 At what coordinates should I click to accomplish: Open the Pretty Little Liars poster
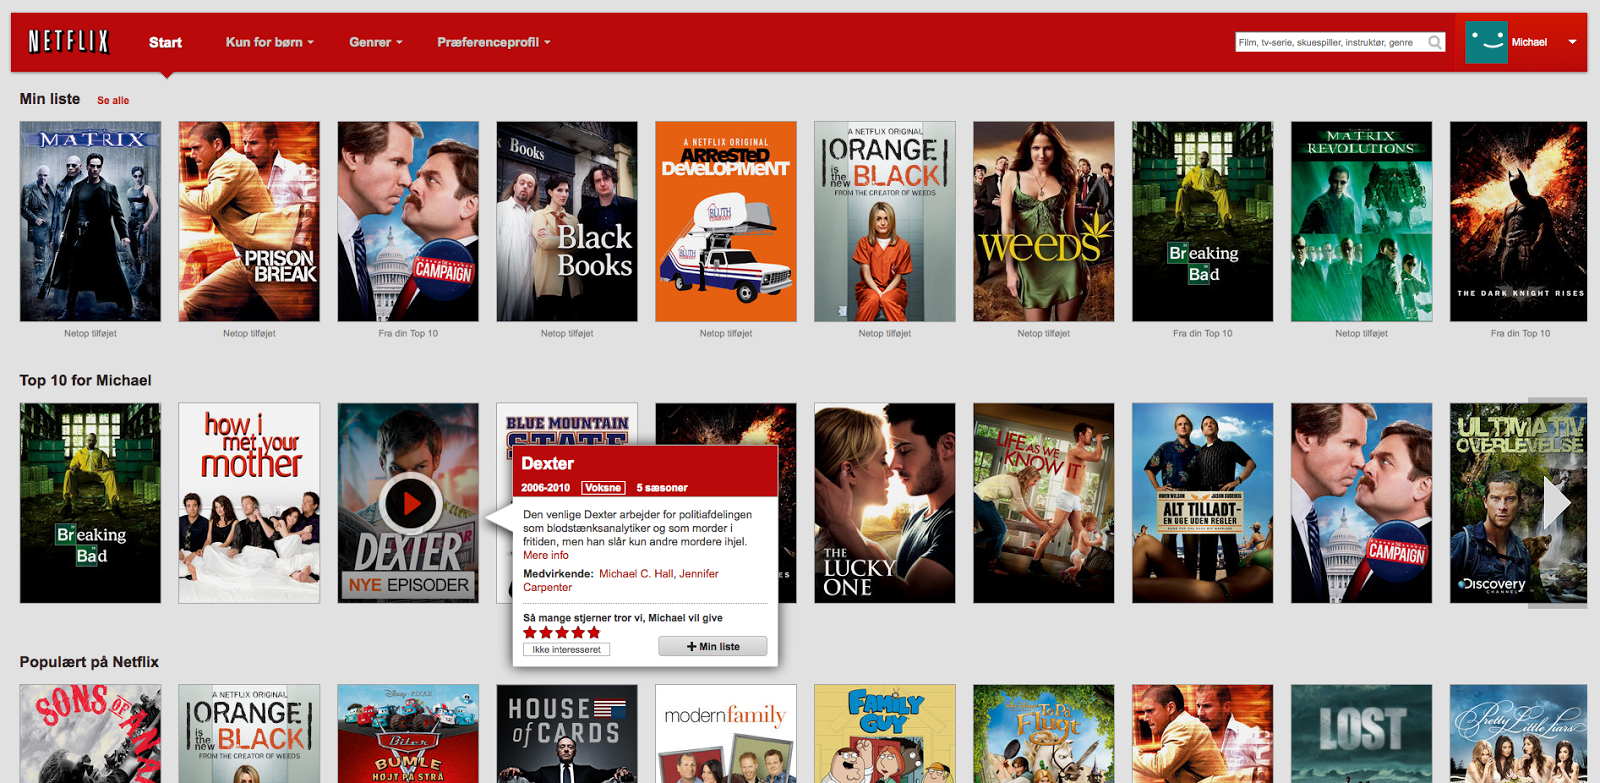pyautogui.click(x=1519, y=734)
